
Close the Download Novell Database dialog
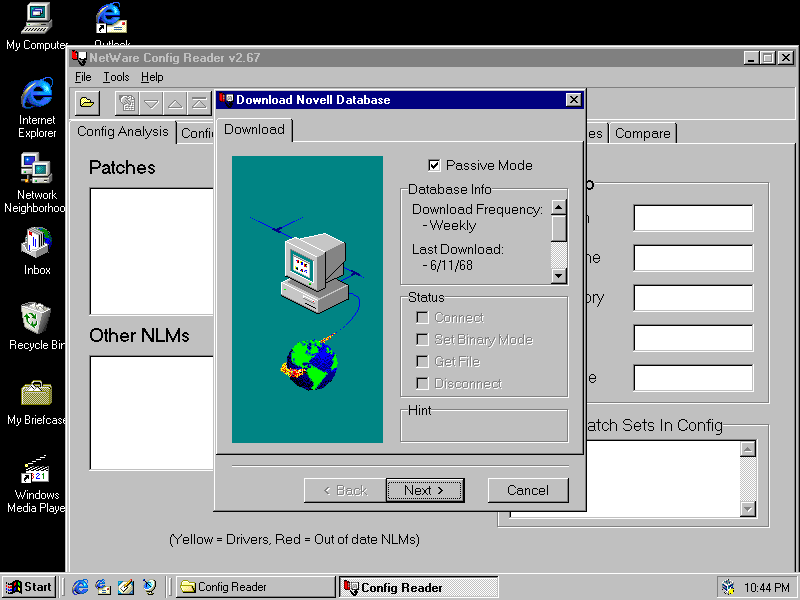click(573, 99)
